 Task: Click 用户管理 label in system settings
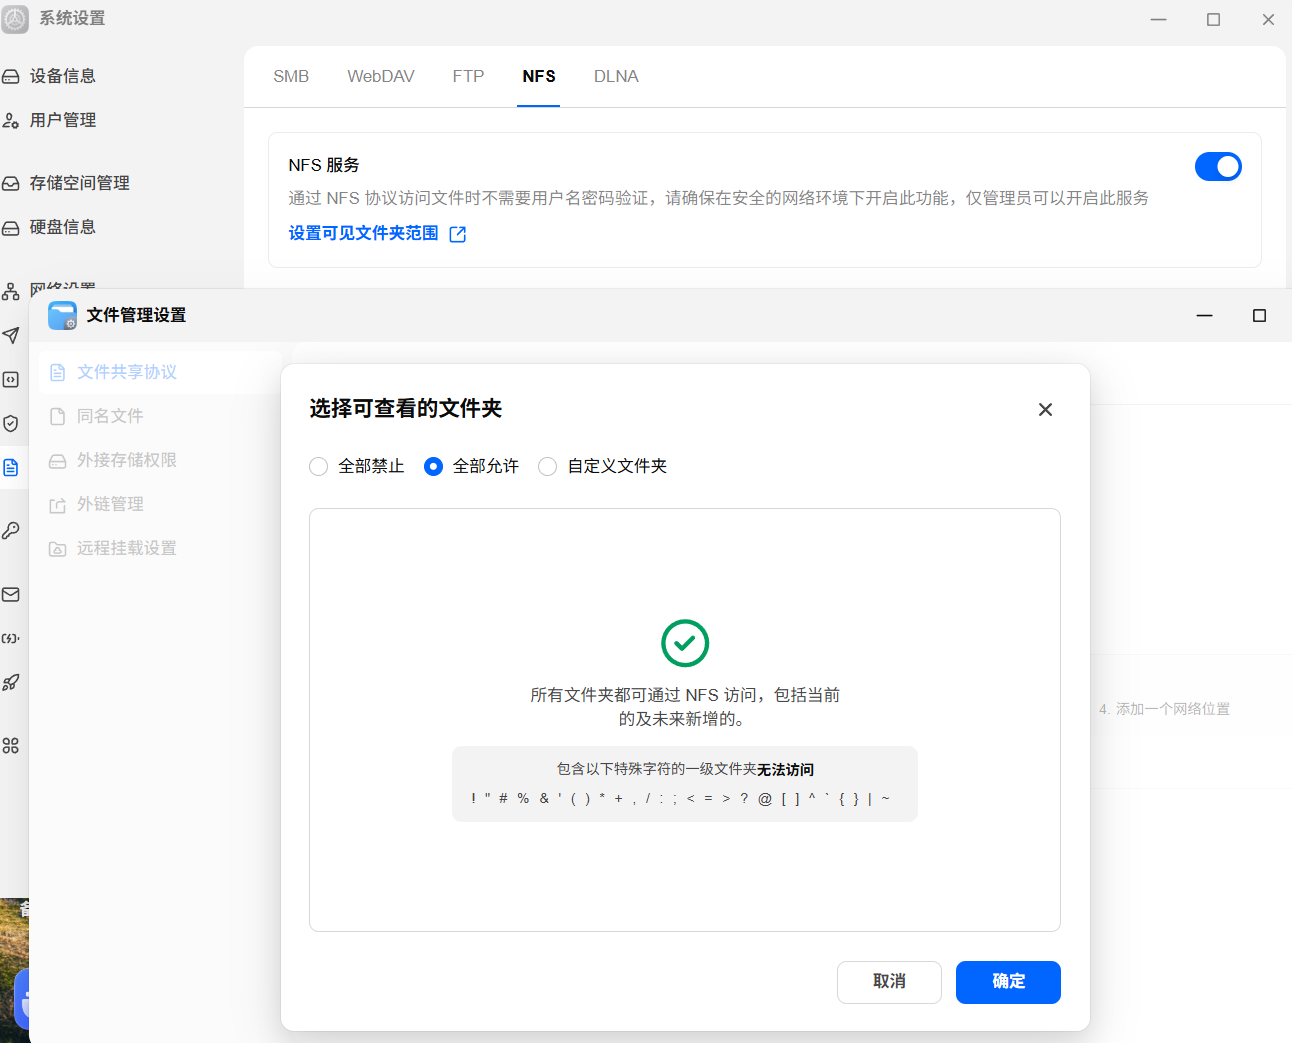pyautogui.click(x=63, y=120)
